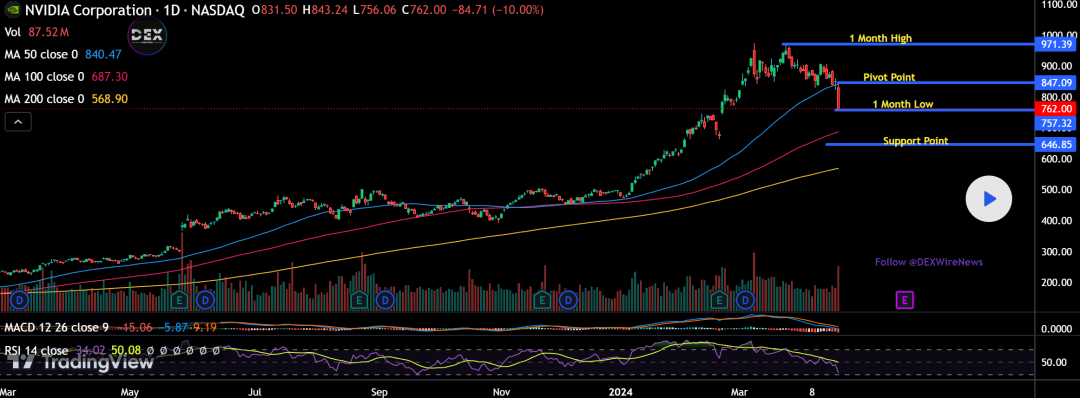The height and width of the screenshot is (398, 1080).
Task: Click the E earnings marker between May and Jul
Action: tap(180, 300)
